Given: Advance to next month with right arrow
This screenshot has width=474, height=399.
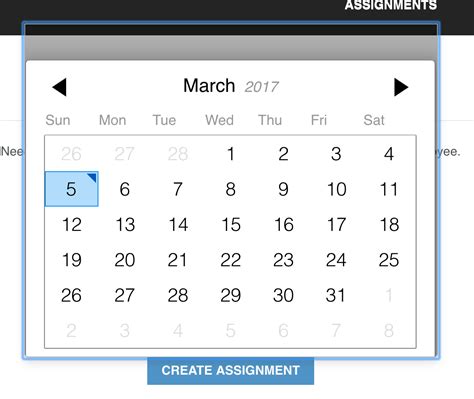Looking at the screenshot, I should [x=401, y=87].
